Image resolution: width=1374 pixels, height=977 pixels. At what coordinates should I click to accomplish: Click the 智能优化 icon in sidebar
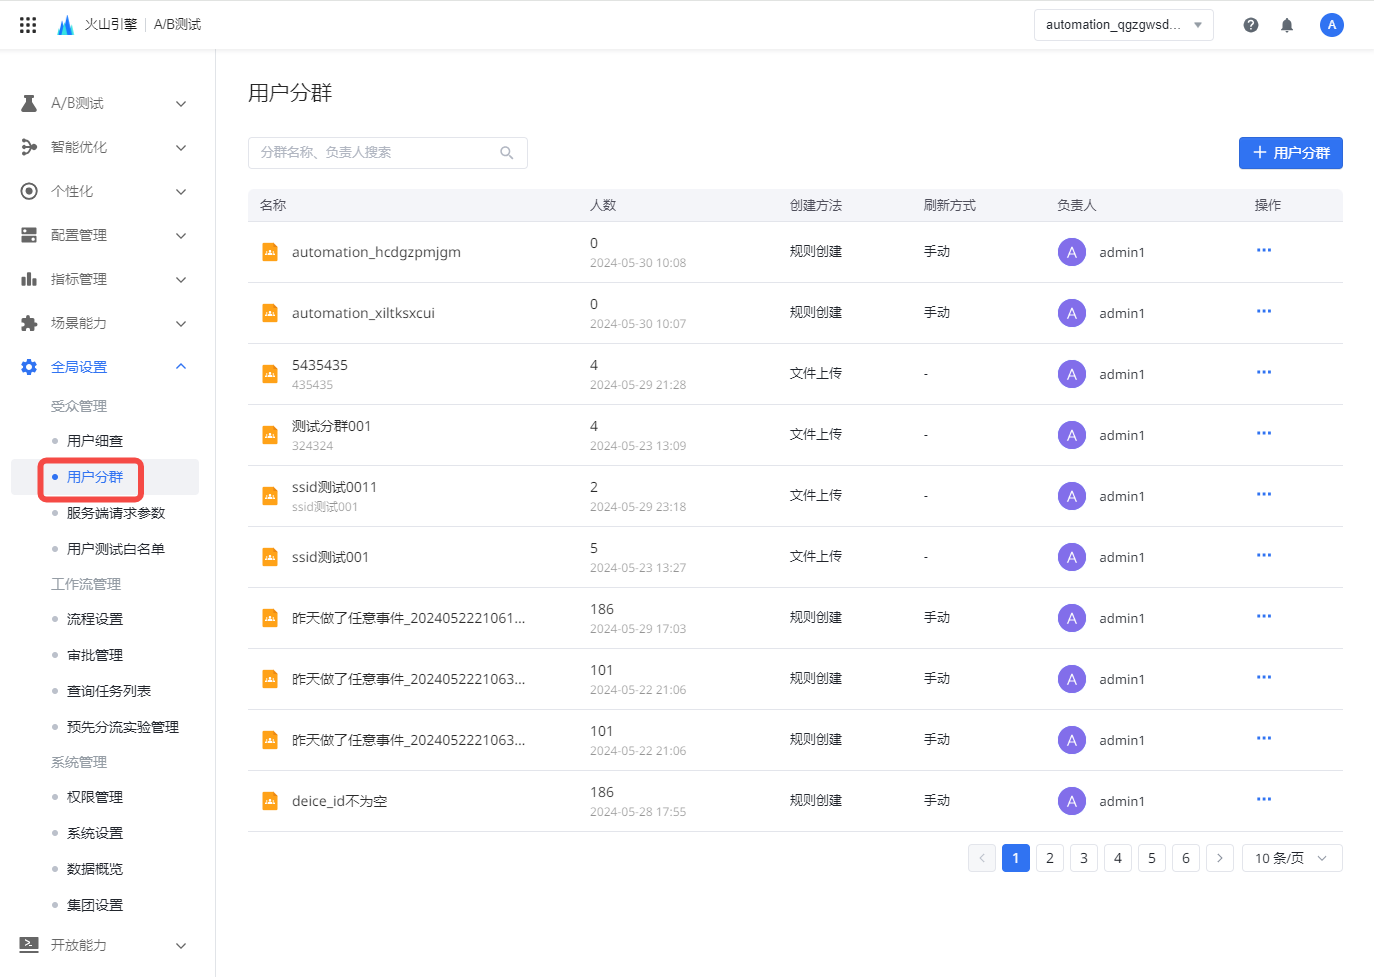[29, 147]
